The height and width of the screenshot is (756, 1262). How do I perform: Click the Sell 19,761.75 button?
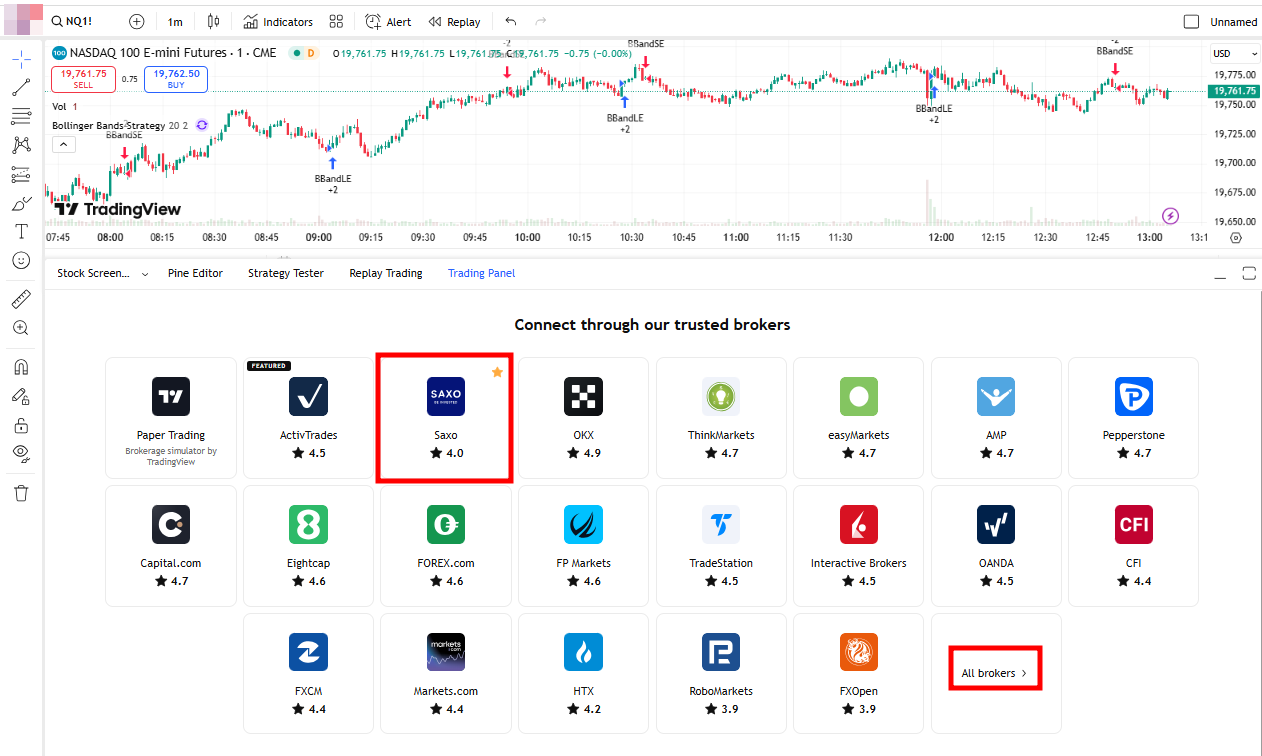(x=84, y=79)
